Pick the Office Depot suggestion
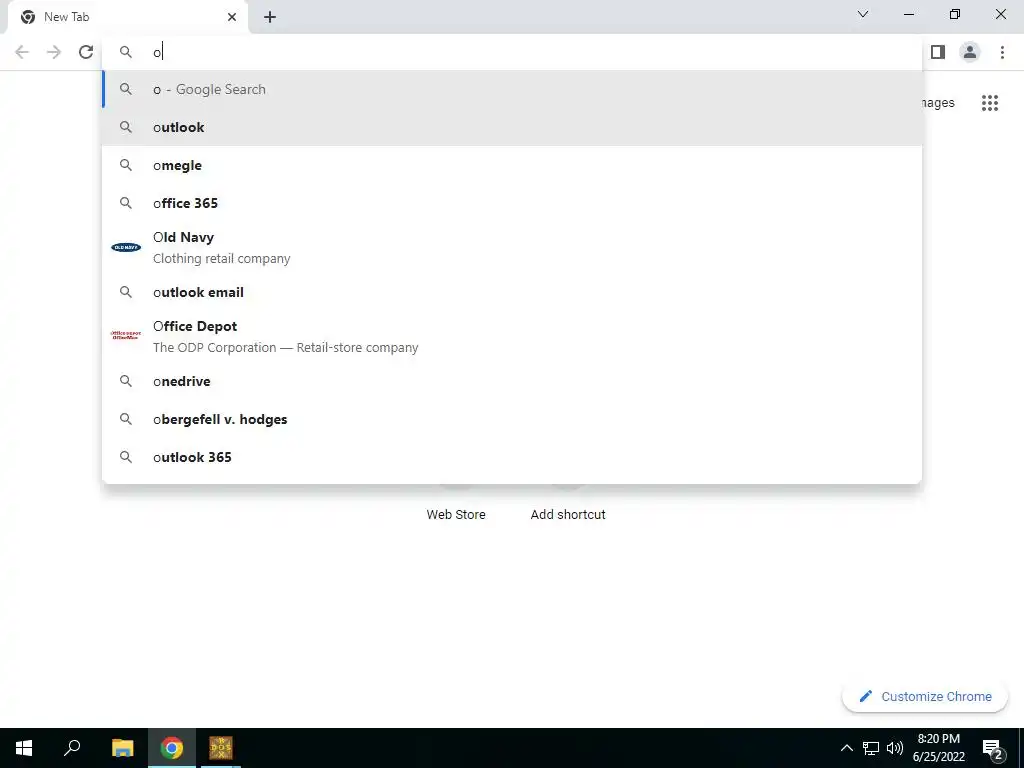 coord(512,336)
